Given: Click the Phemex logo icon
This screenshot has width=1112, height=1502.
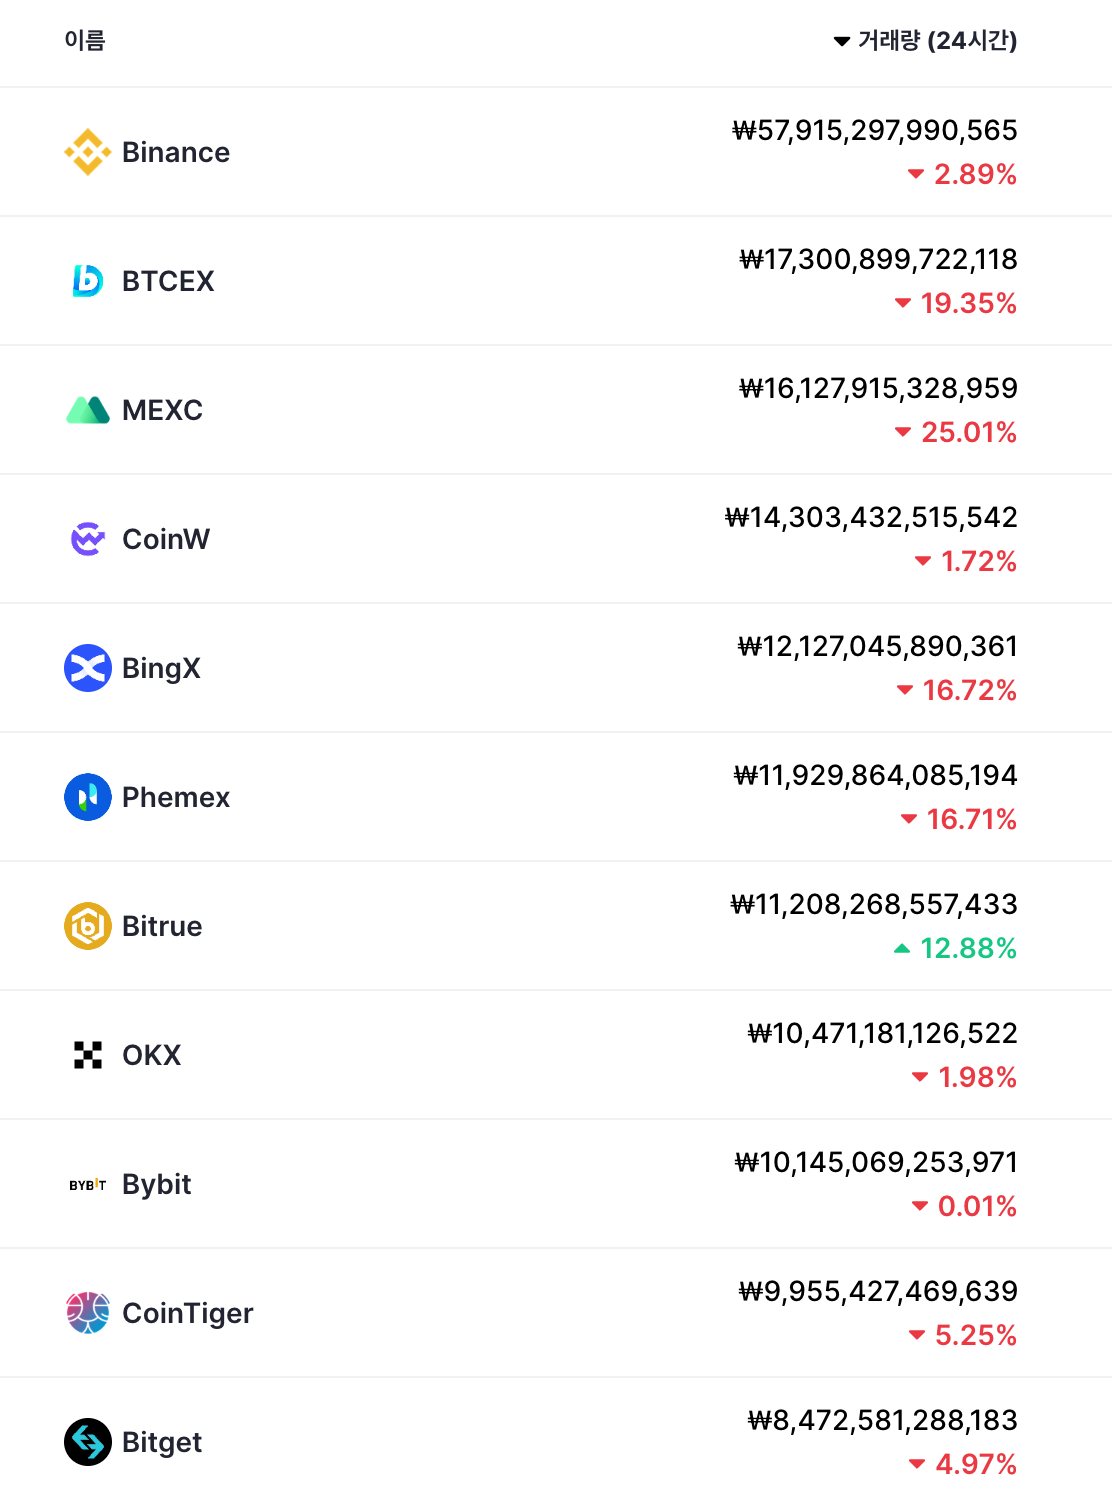Looking at the screenshot, I should (88, 797).
